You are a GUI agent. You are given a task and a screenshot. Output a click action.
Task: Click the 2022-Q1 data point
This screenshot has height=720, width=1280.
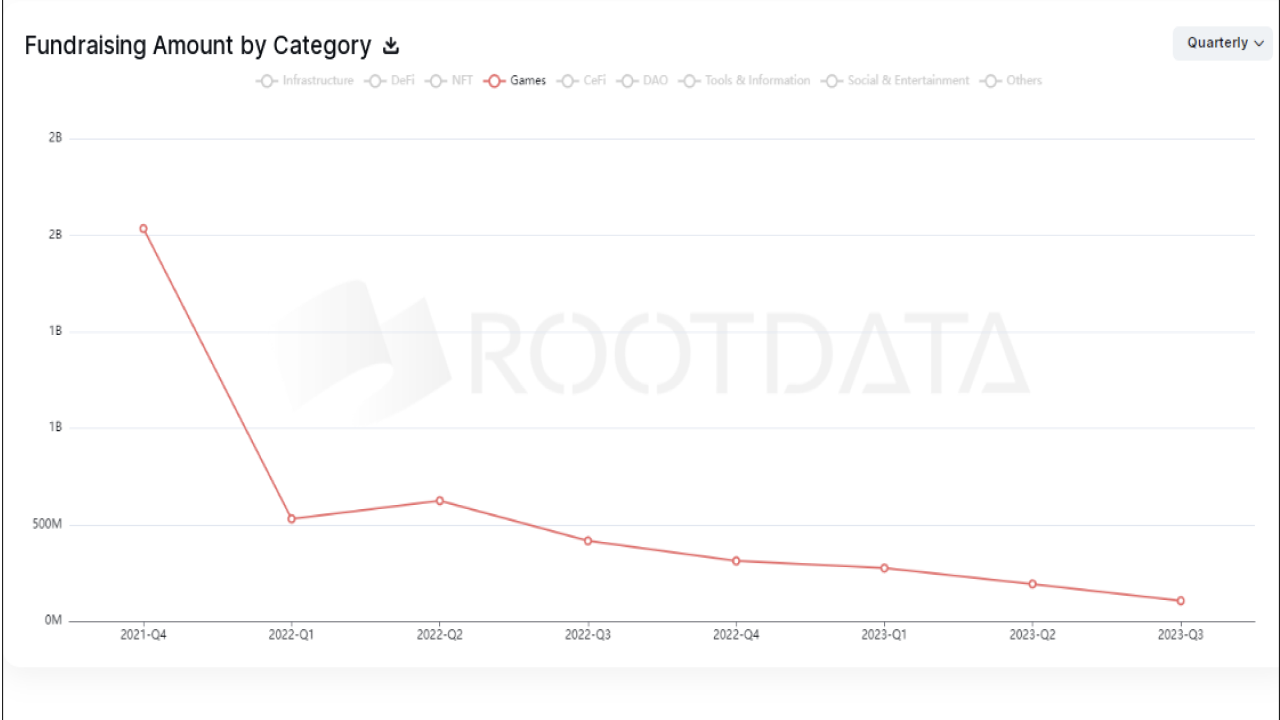pyautogui.click(x=292, y=519)
